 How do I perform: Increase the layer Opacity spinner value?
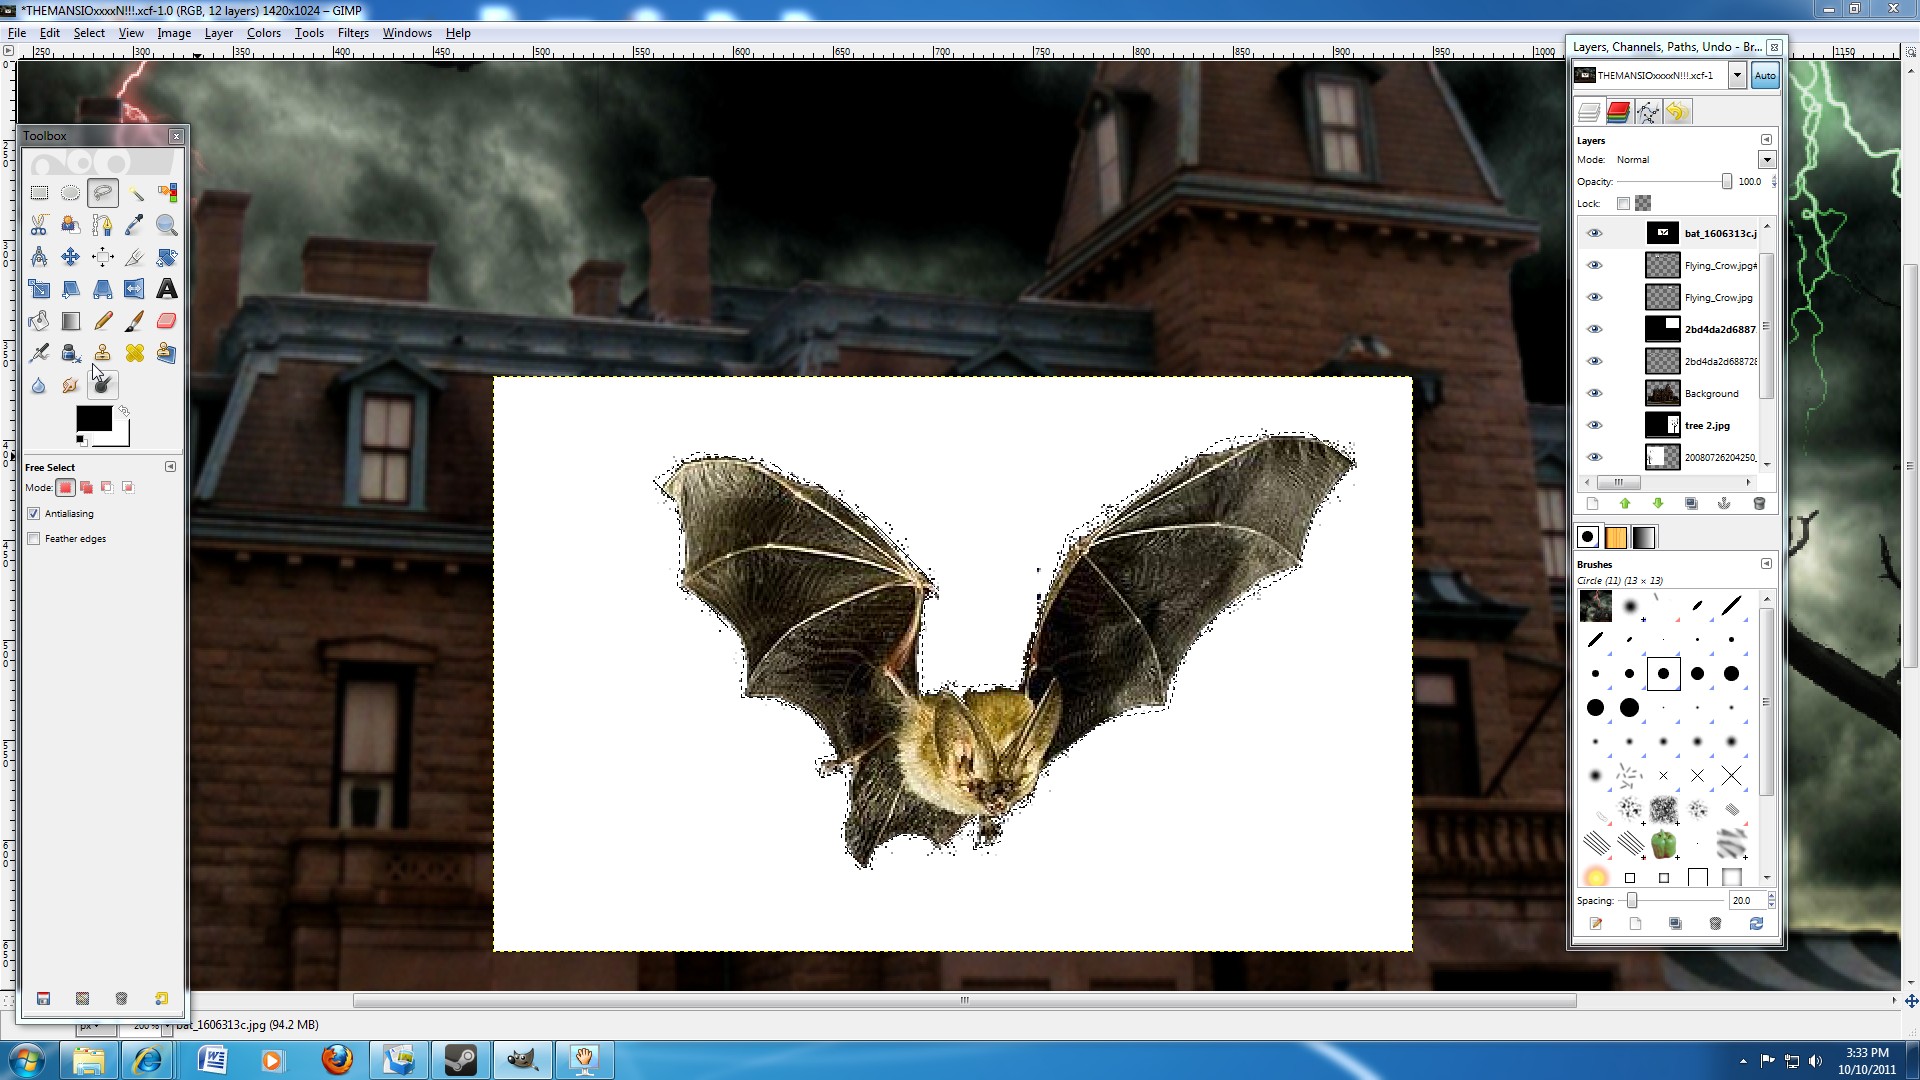click(1774, 178)
